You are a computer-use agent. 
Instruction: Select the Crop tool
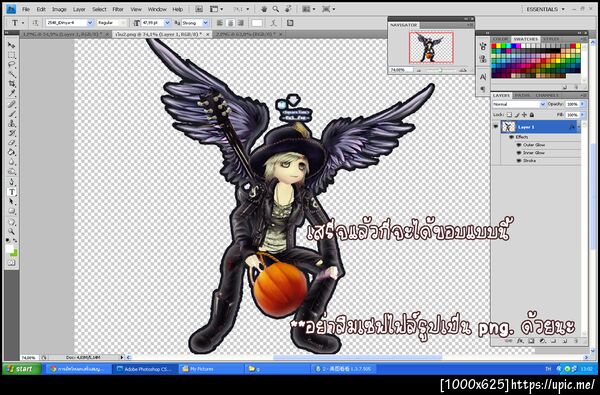(x=12, y=84)
